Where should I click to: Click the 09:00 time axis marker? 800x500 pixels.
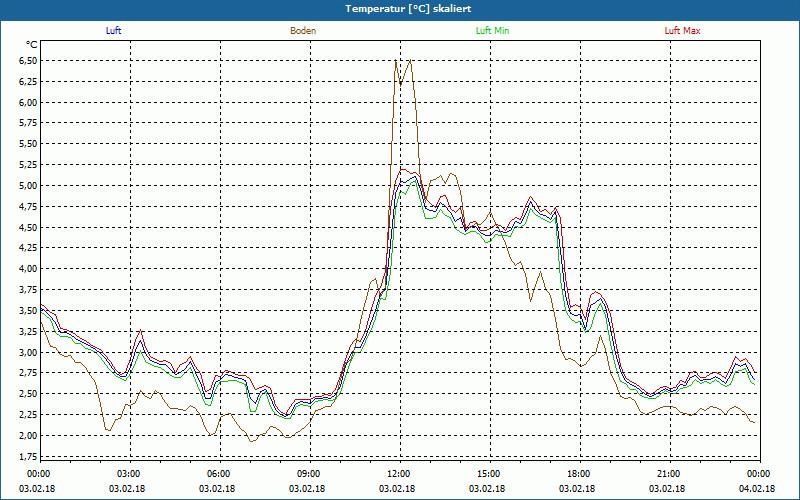[309, 474]
